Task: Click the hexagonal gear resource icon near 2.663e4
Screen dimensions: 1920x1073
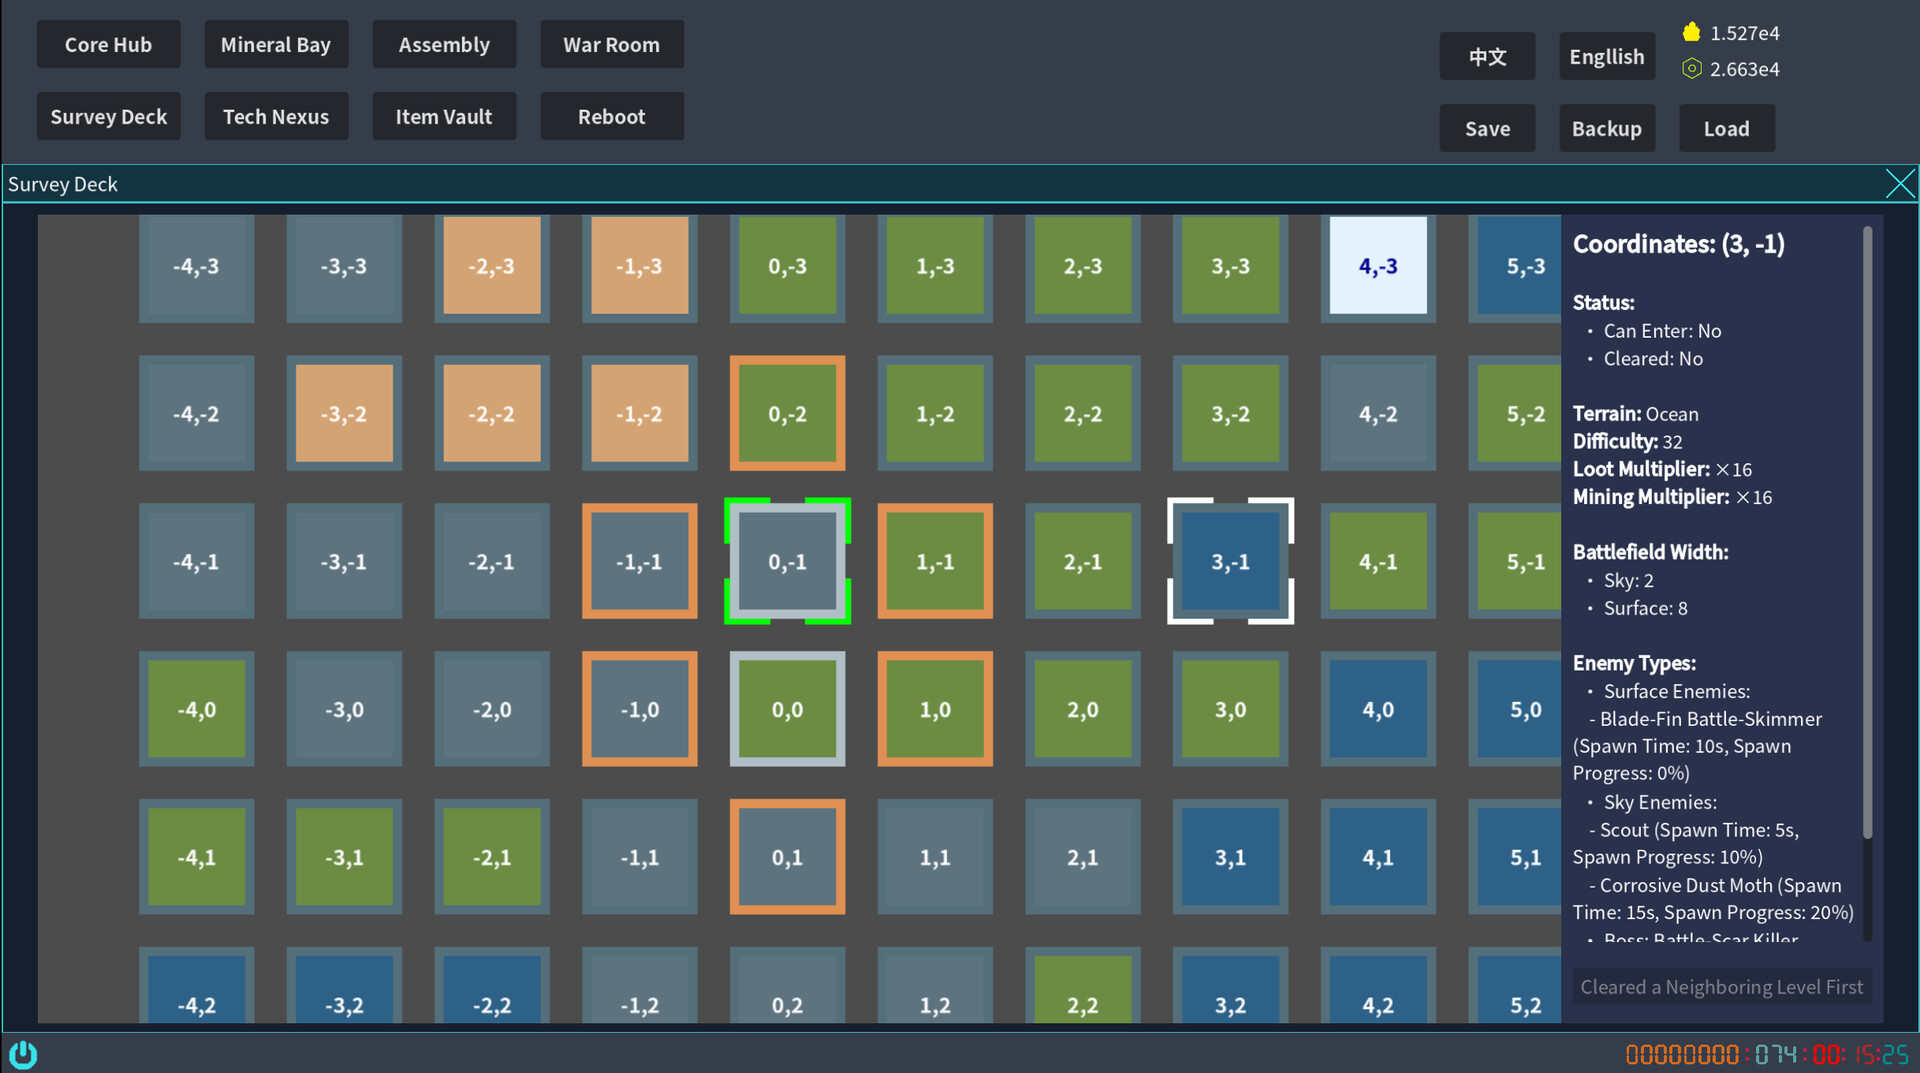Action: tap(1692, 68)
